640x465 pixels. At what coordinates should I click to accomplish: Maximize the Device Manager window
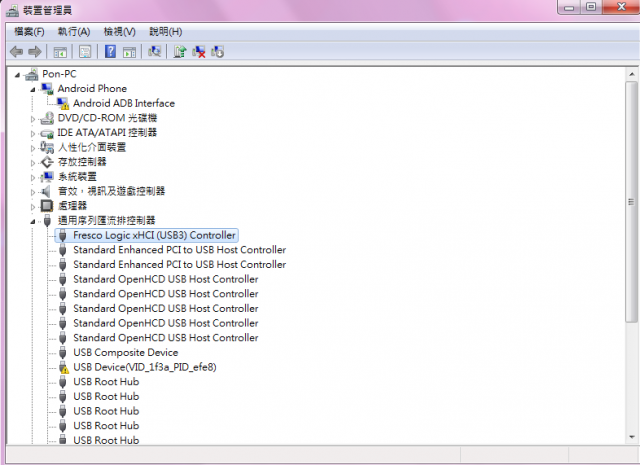[x=591, y=7]
